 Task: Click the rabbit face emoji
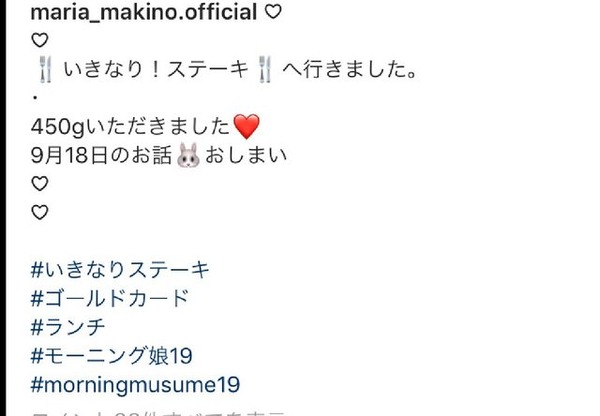[188, 155]
